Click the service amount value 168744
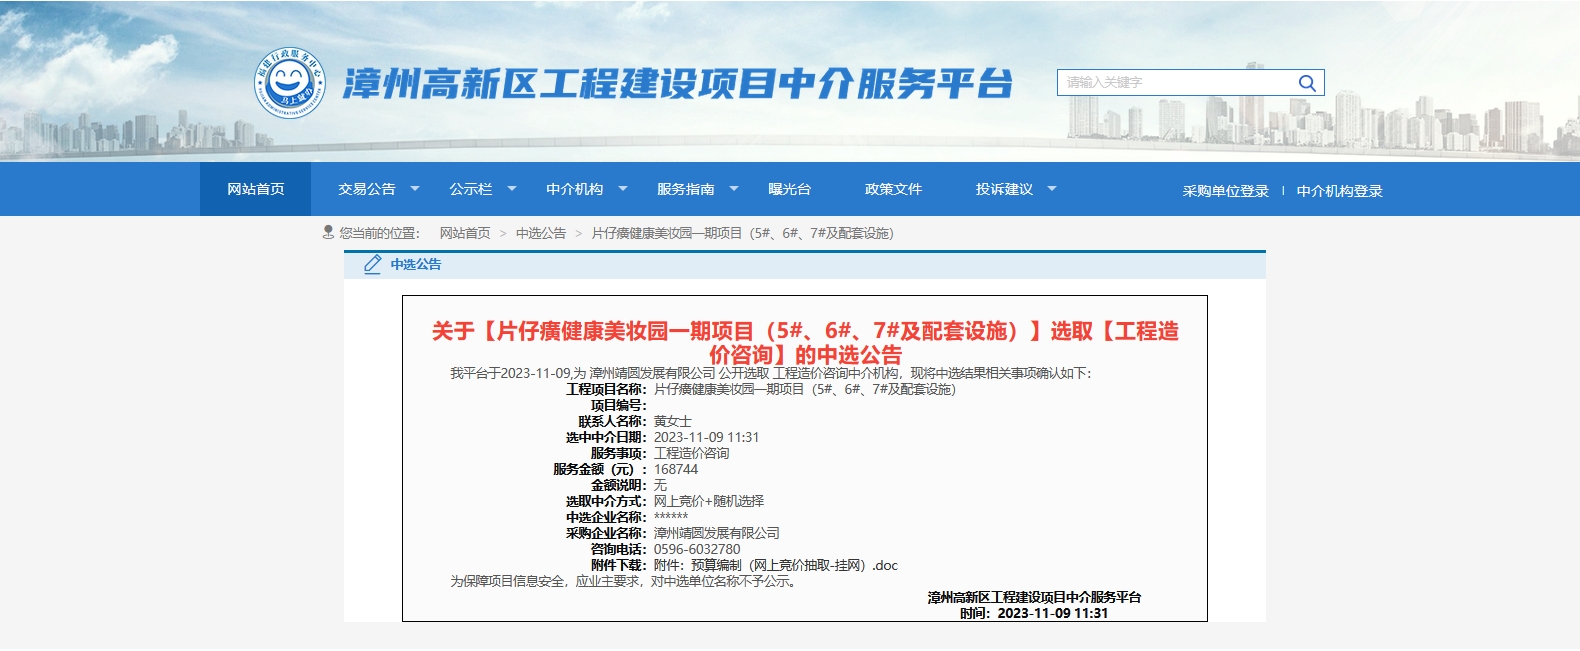The image size is (1580, 651). [676, 469]
